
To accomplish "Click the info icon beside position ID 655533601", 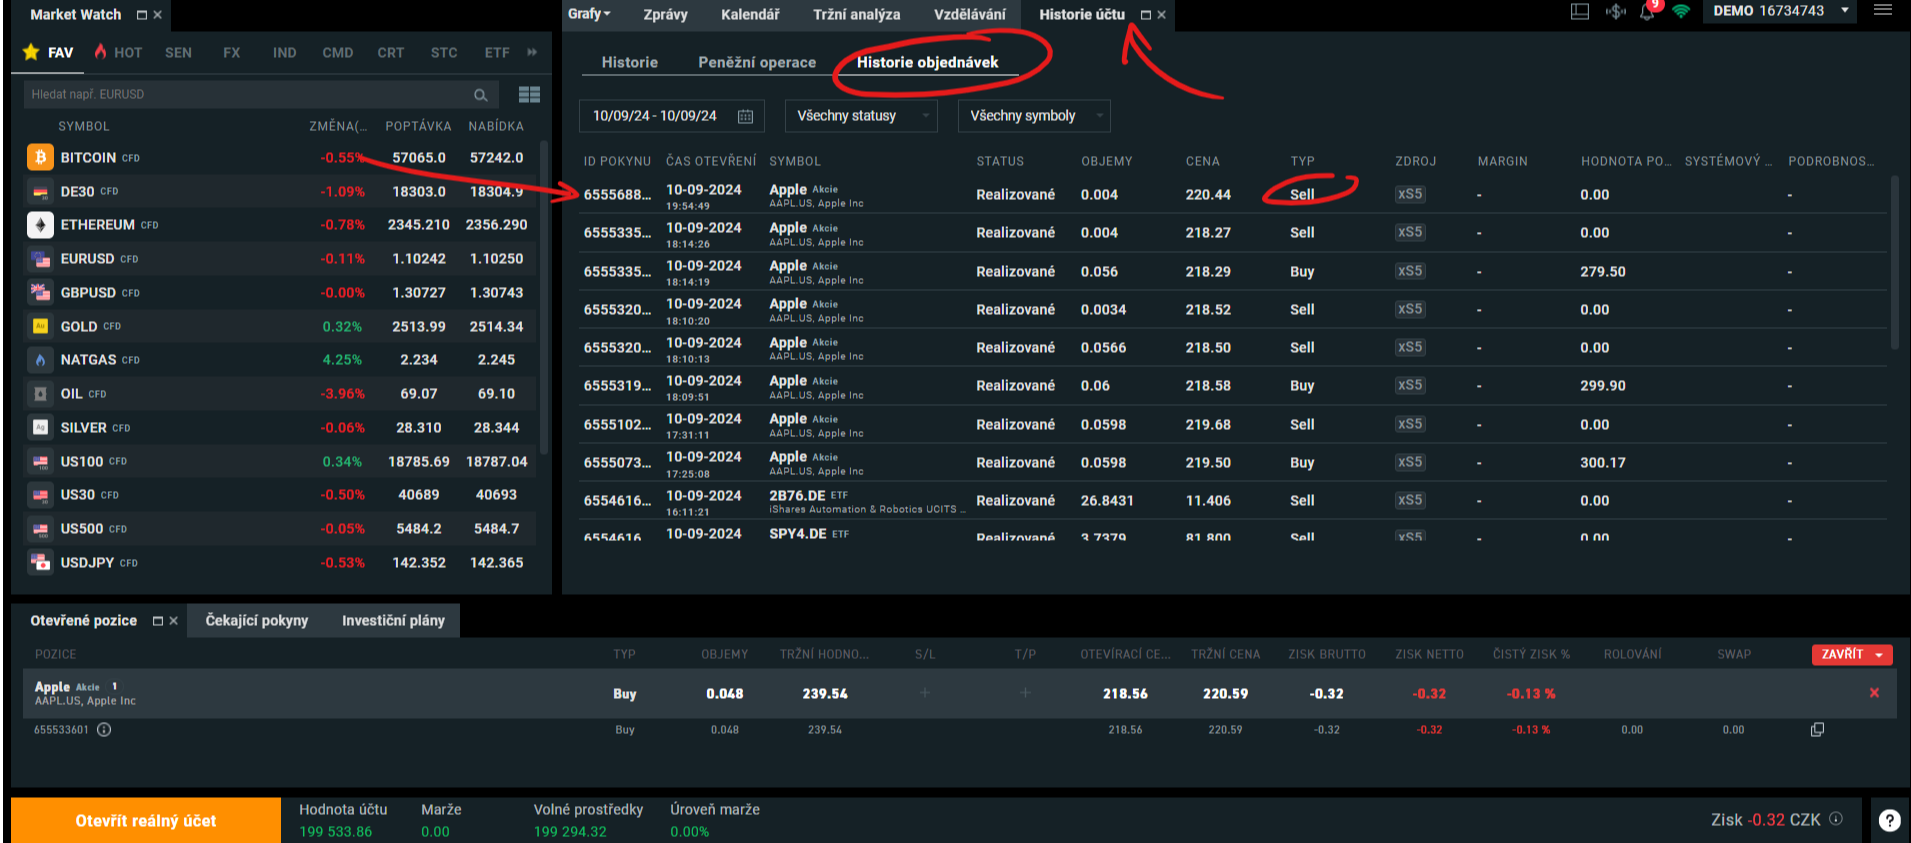I will (104, 730).
